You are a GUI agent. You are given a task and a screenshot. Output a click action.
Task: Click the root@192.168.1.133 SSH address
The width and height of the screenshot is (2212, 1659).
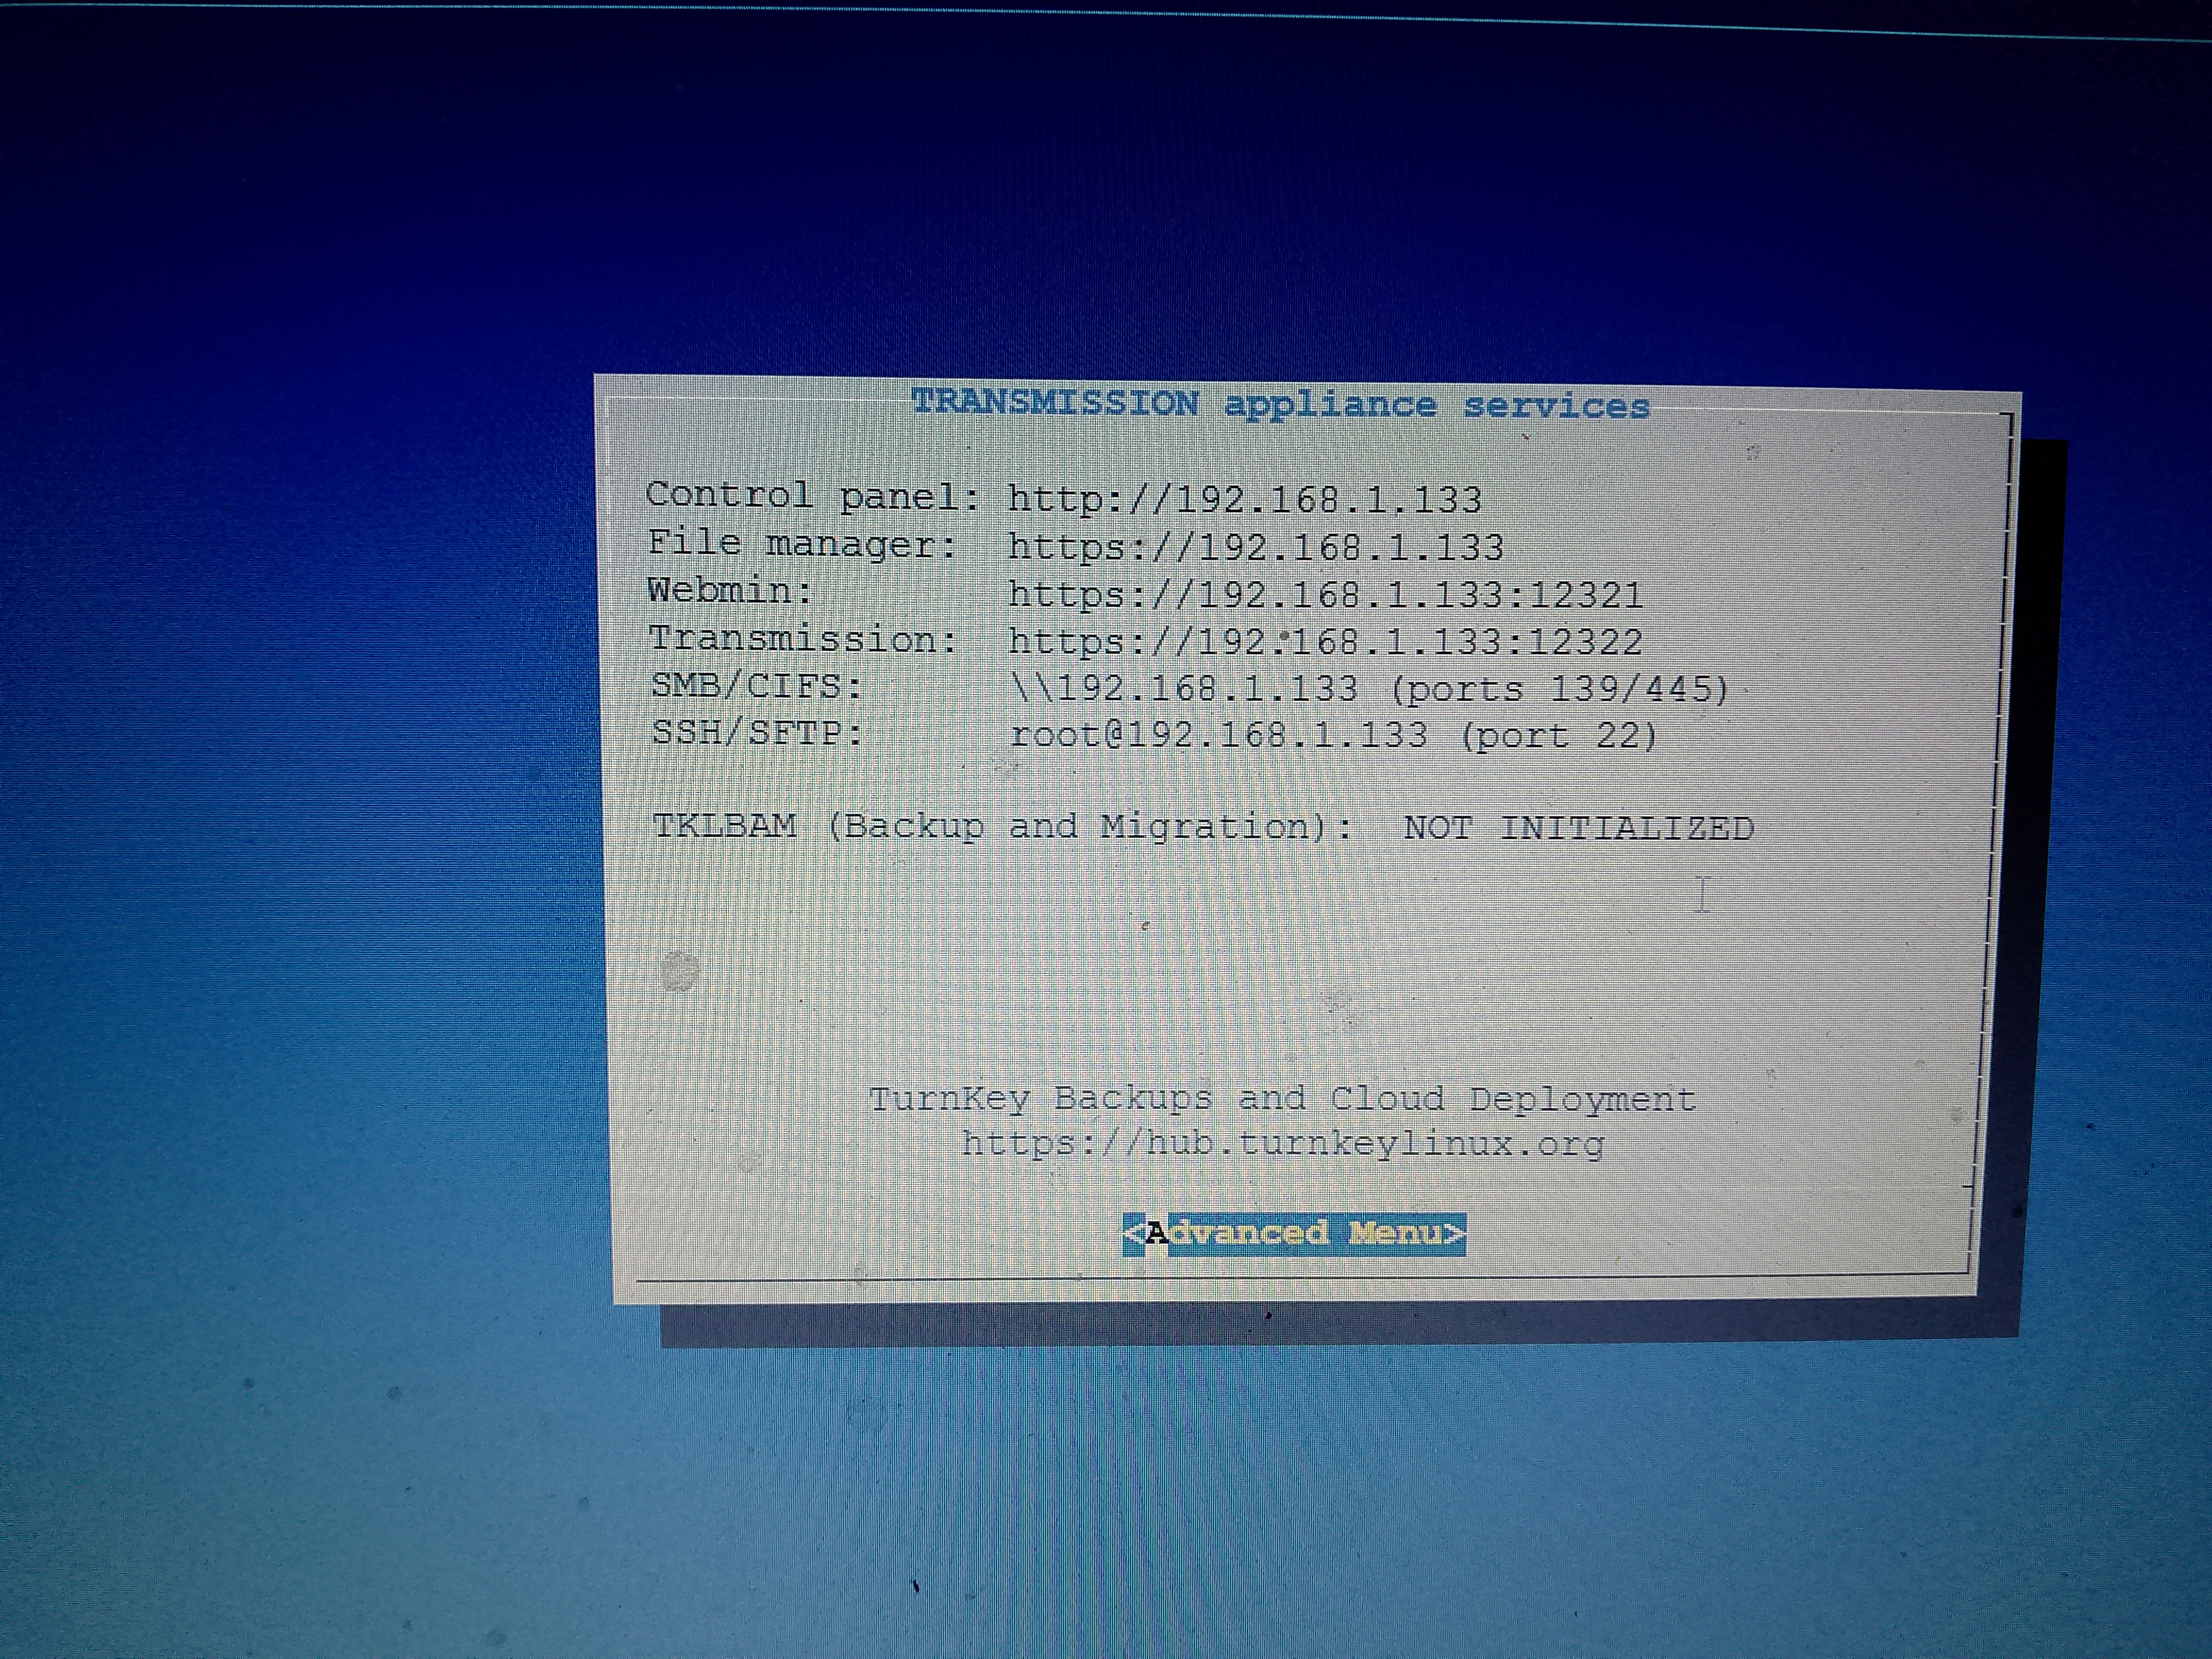[1219, 735]
